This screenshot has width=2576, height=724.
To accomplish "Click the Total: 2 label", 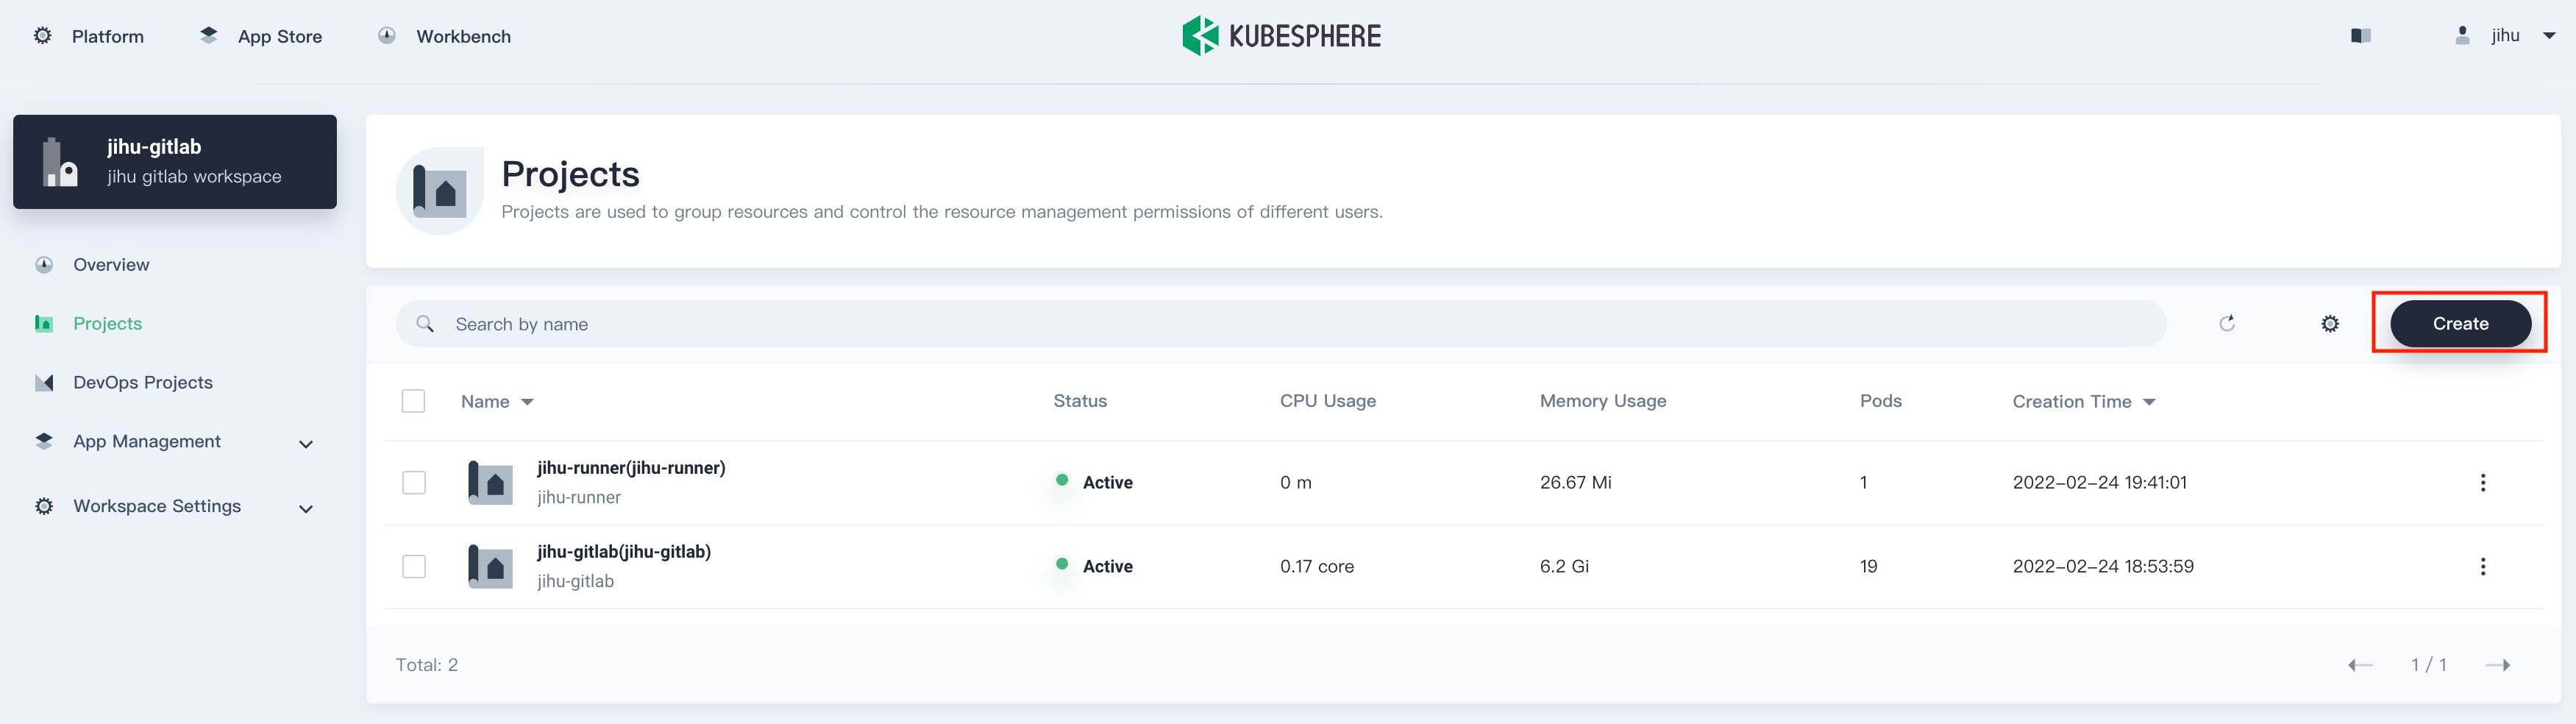I will tap(427, 665).
